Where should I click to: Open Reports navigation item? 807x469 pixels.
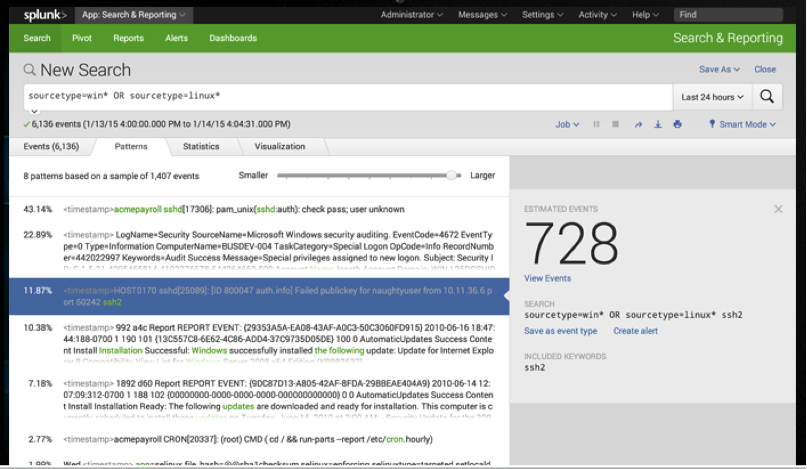click(129, 38)
